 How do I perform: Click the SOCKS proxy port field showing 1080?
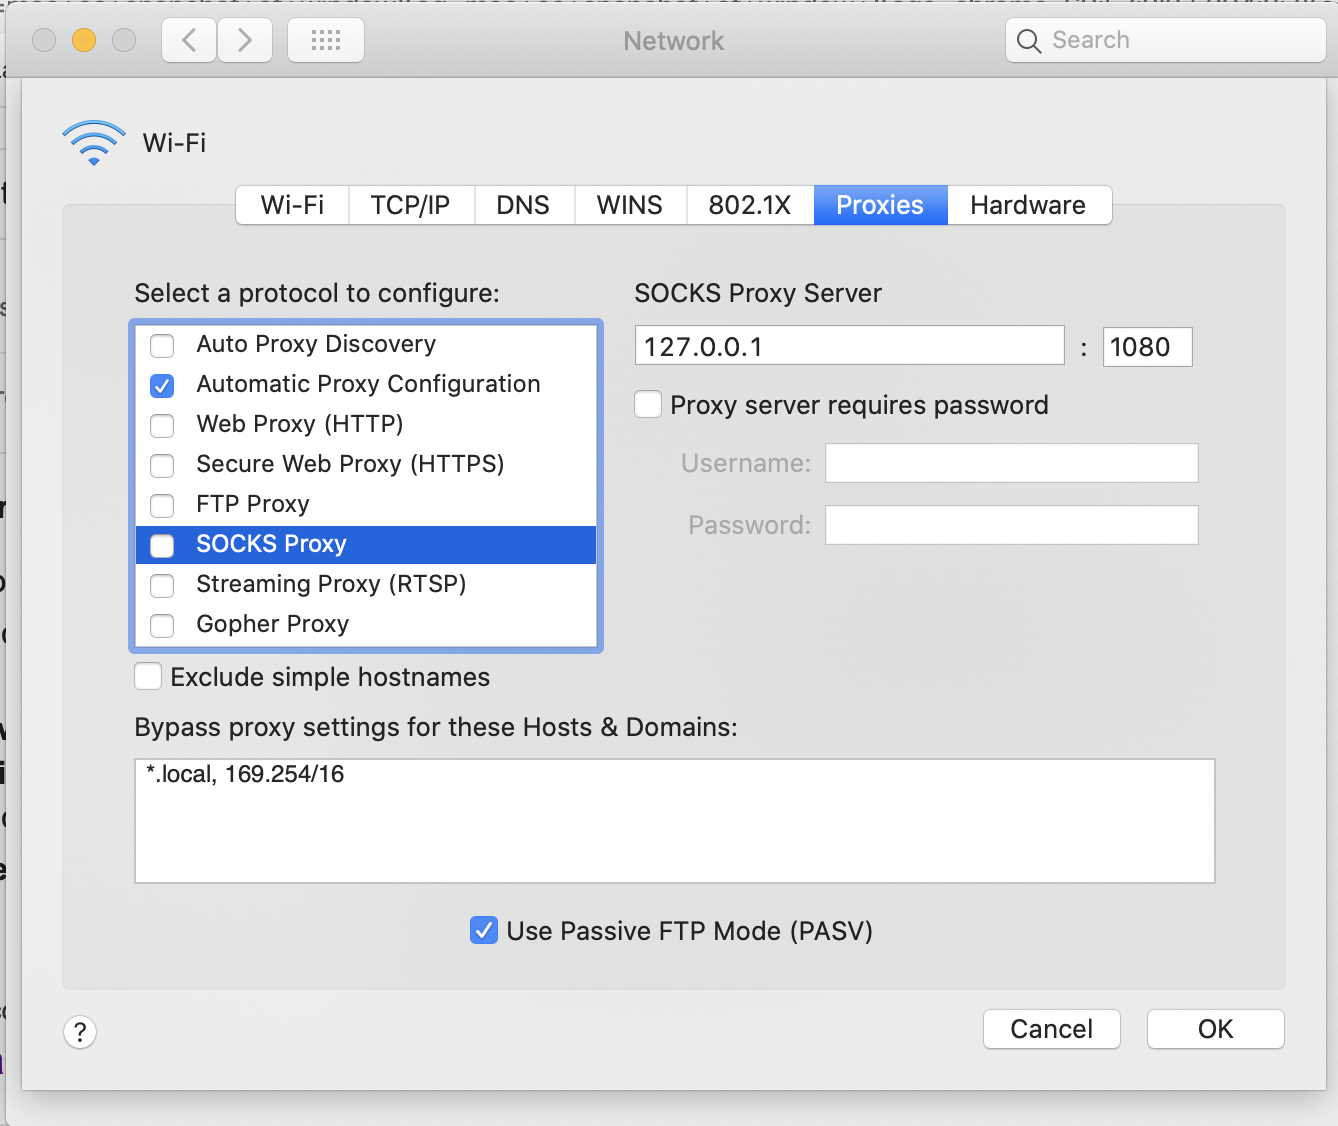(x=1146, y=346)
